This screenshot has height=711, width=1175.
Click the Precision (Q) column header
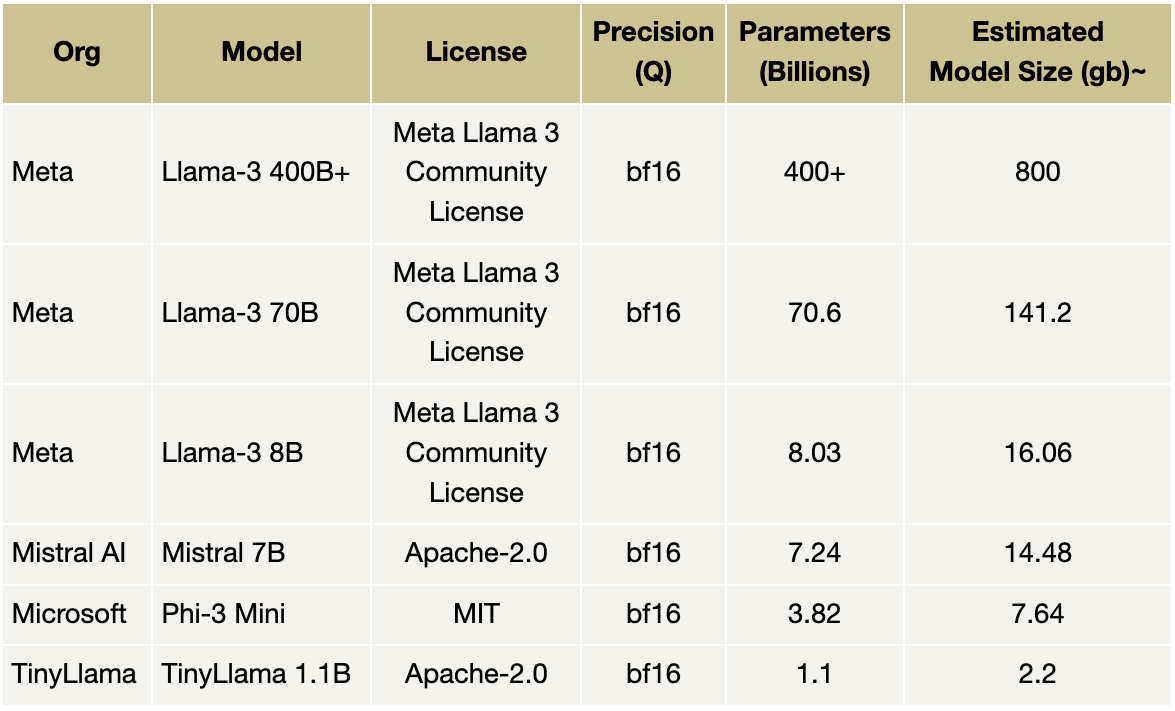click(x=653, y=52)
